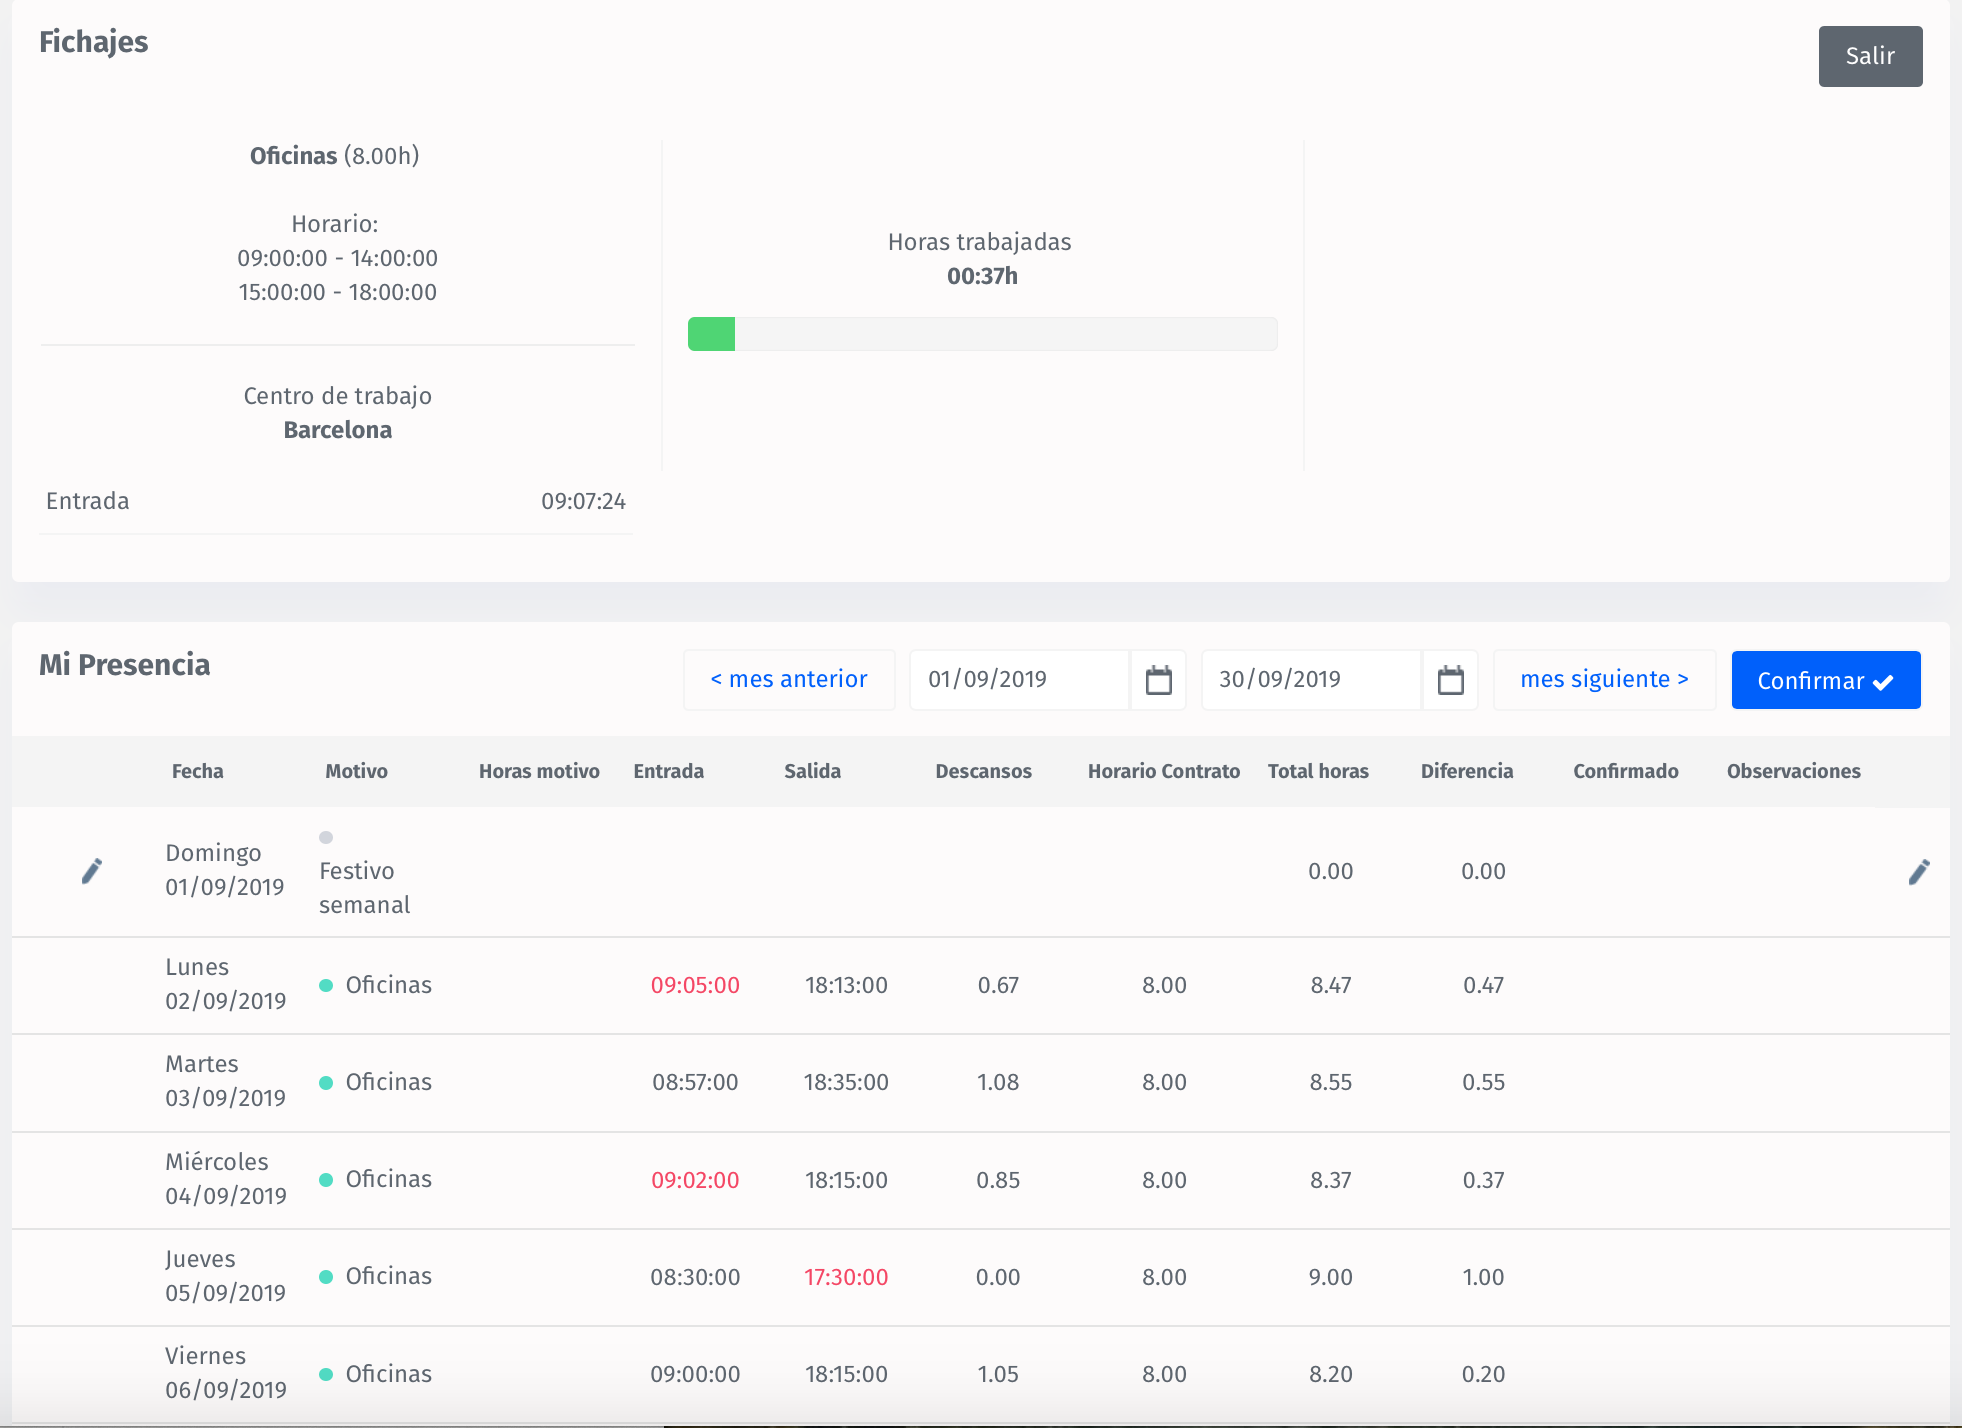Advance to next month with mes siguiente
The width and height of the screenshot is (1962, 1428).
pos(1604,679)
